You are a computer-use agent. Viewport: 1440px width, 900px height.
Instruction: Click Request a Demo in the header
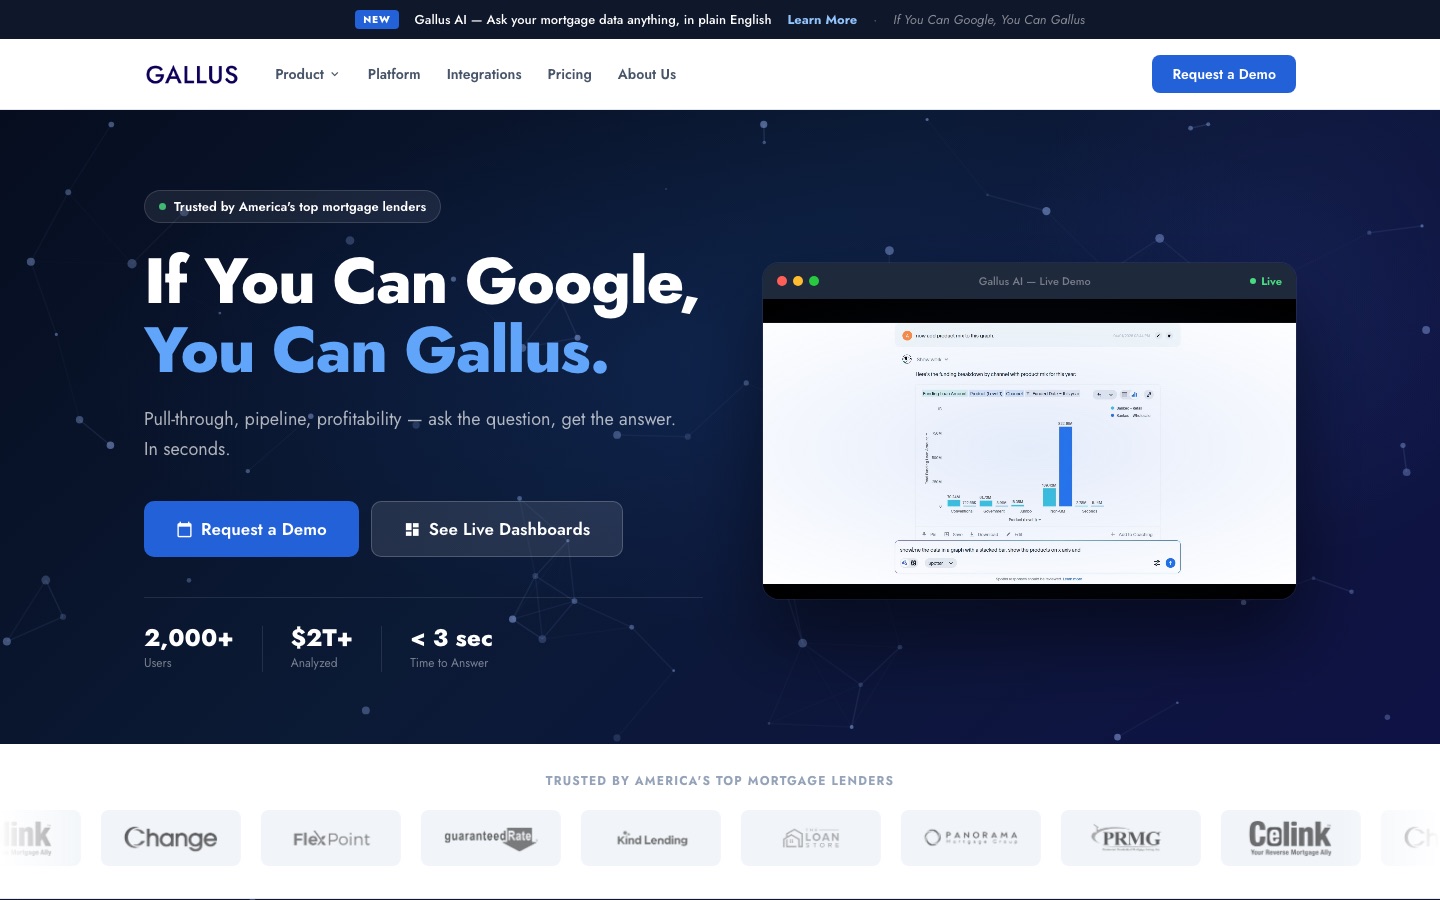pyautogui.click(x=1224, y=74)
